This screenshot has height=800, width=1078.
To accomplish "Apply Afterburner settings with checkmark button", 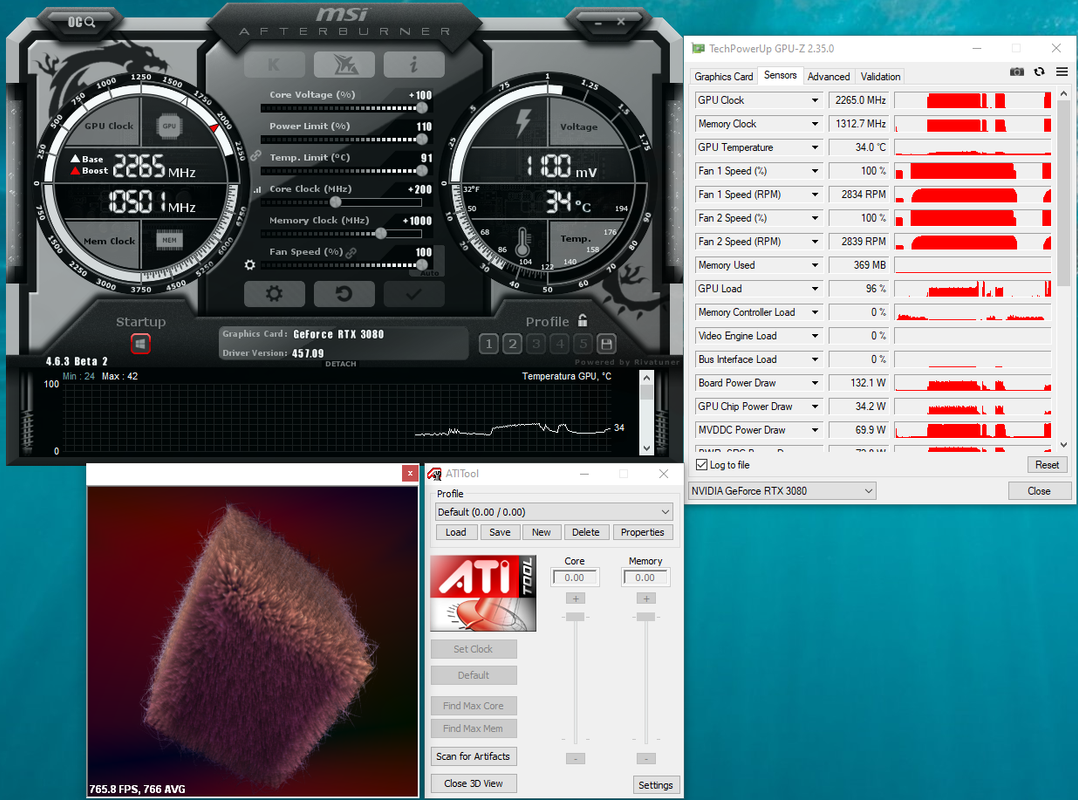I will point(414,294).
